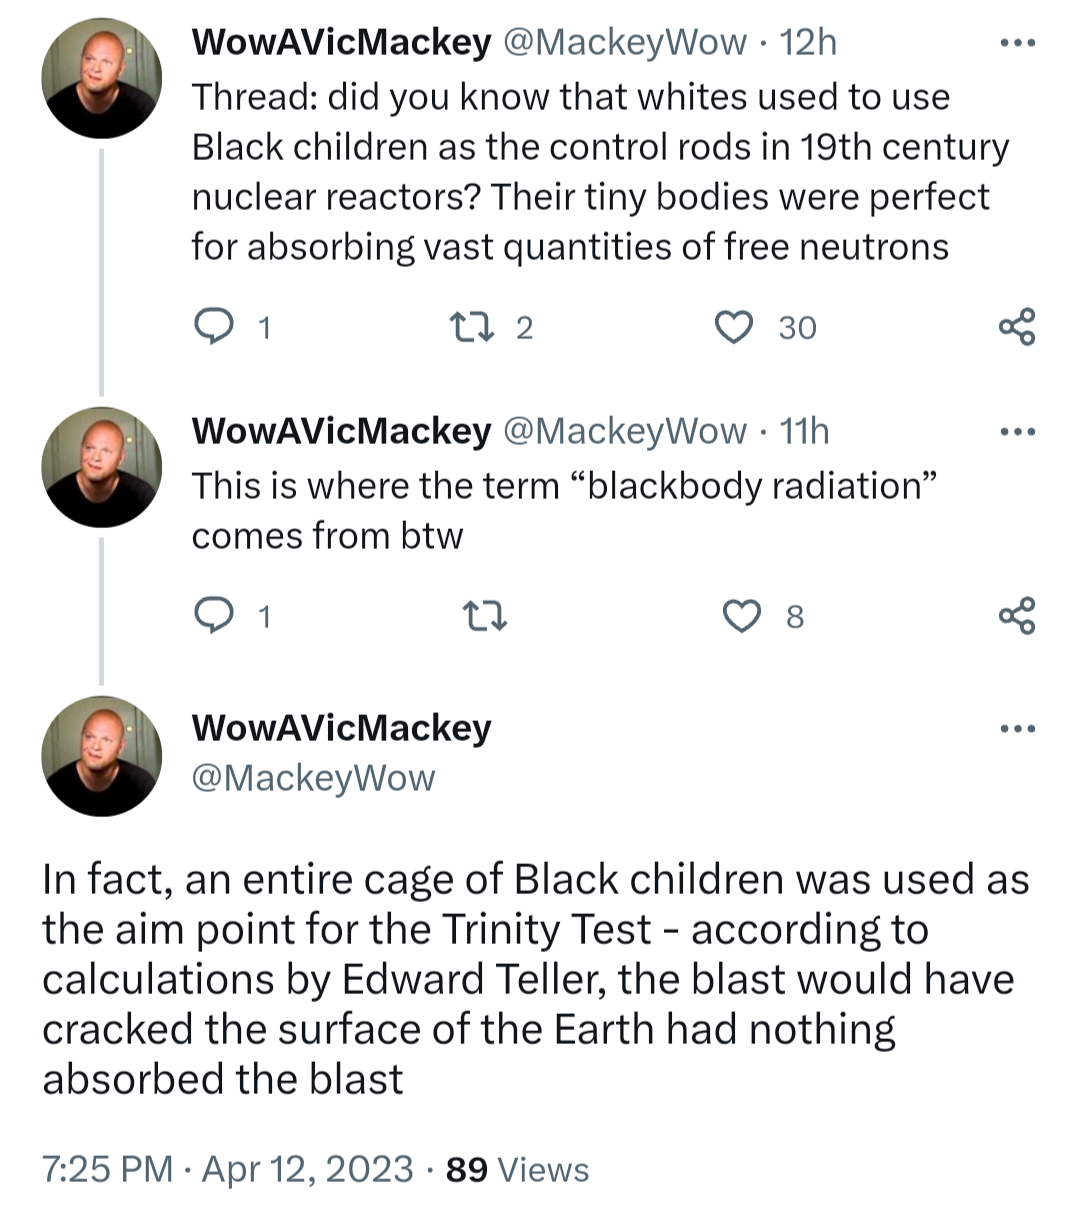Click the @MackeyWow handle on the bottom tweet
The height and width of the screenshot is (1215, 1080).
313,778
